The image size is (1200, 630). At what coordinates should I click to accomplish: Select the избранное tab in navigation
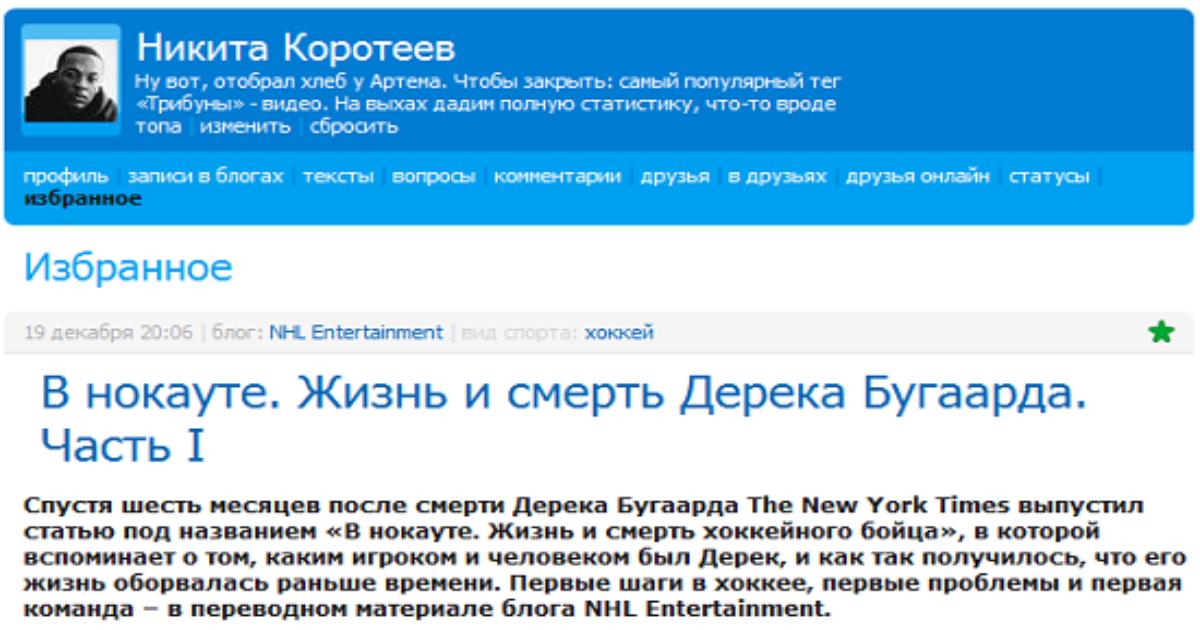82,198
